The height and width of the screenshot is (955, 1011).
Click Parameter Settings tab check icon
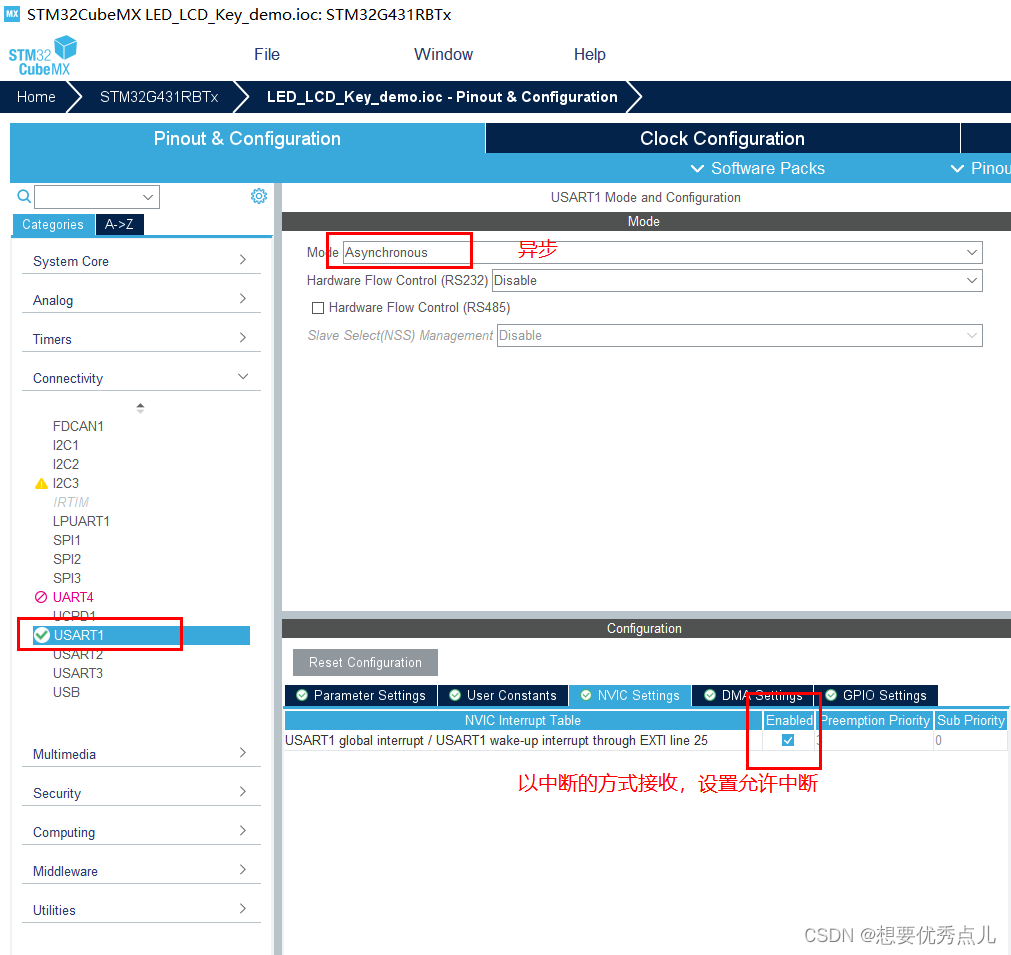click(x=302, y=695)
